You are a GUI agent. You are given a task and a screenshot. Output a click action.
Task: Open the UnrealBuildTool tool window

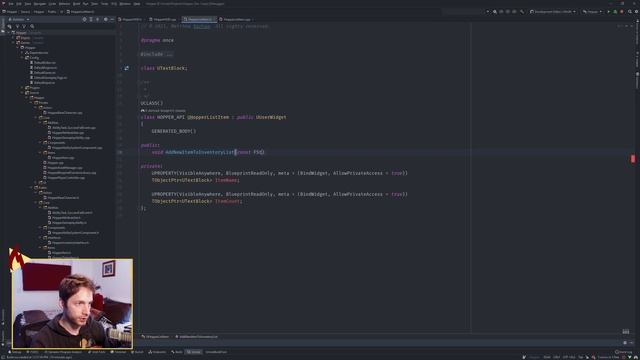(x=216, y=352)
